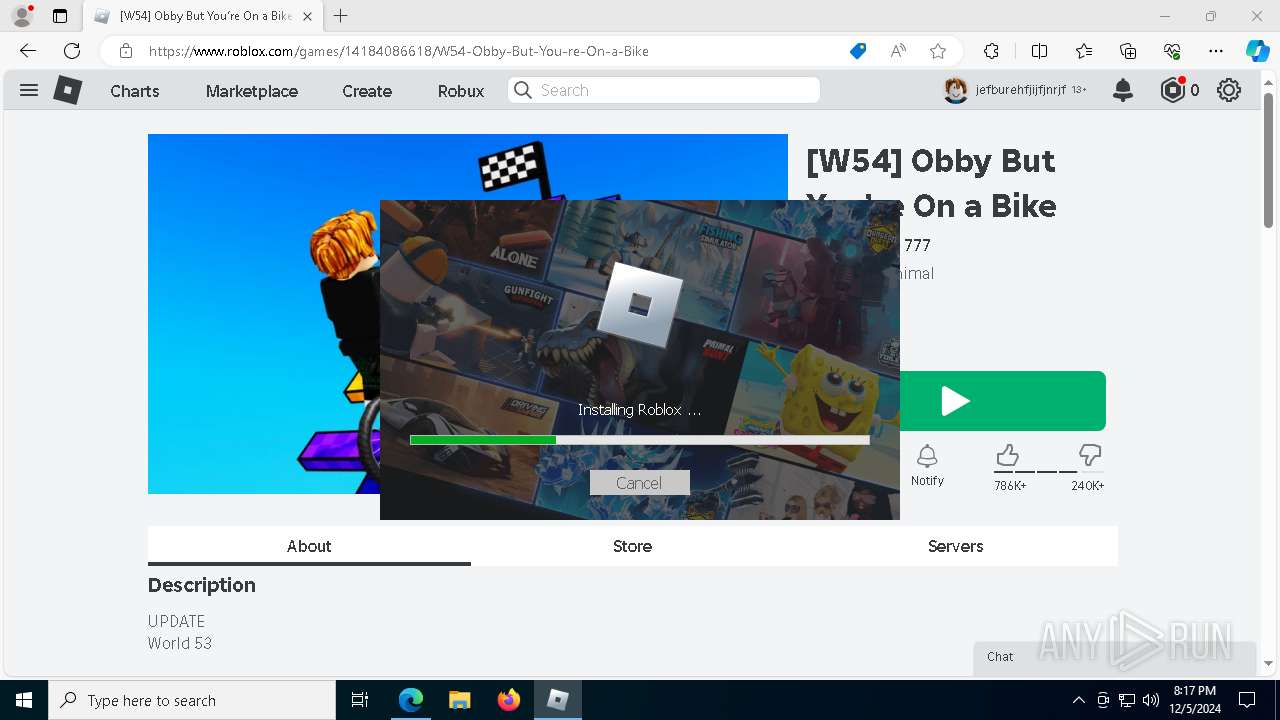Reload the page with refresh icon

72,51
